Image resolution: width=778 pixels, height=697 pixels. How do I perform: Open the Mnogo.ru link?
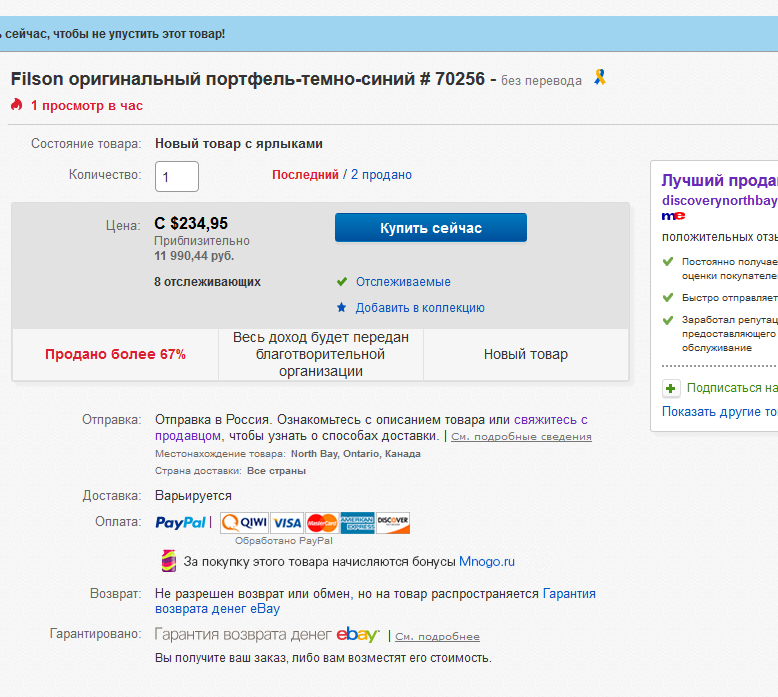487,562
